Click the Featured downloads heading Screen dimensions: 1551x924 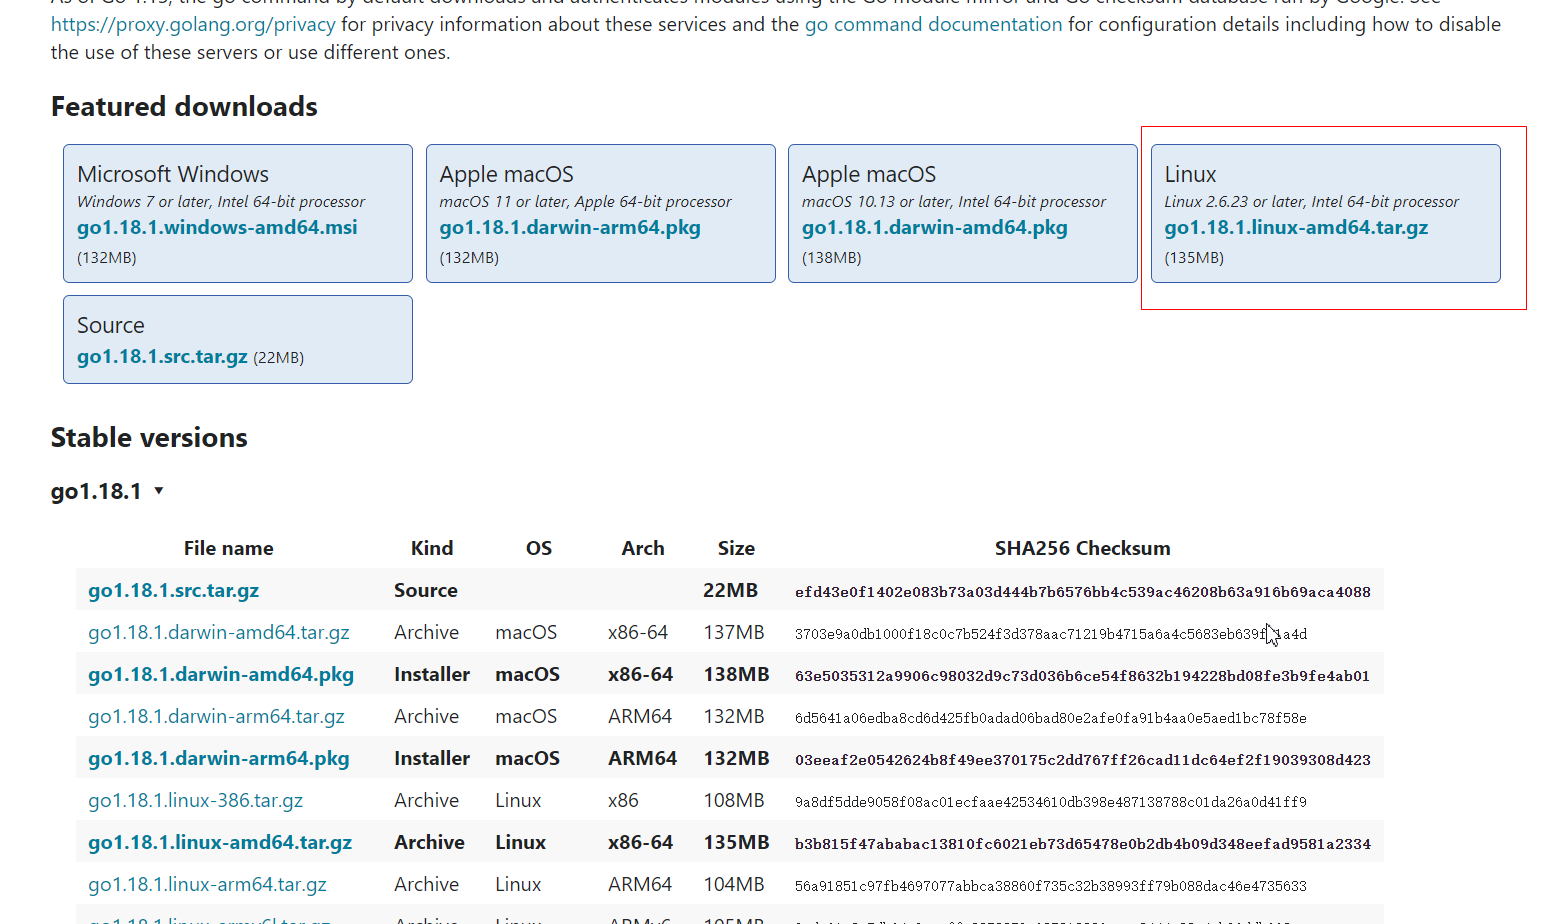point(184,106)
